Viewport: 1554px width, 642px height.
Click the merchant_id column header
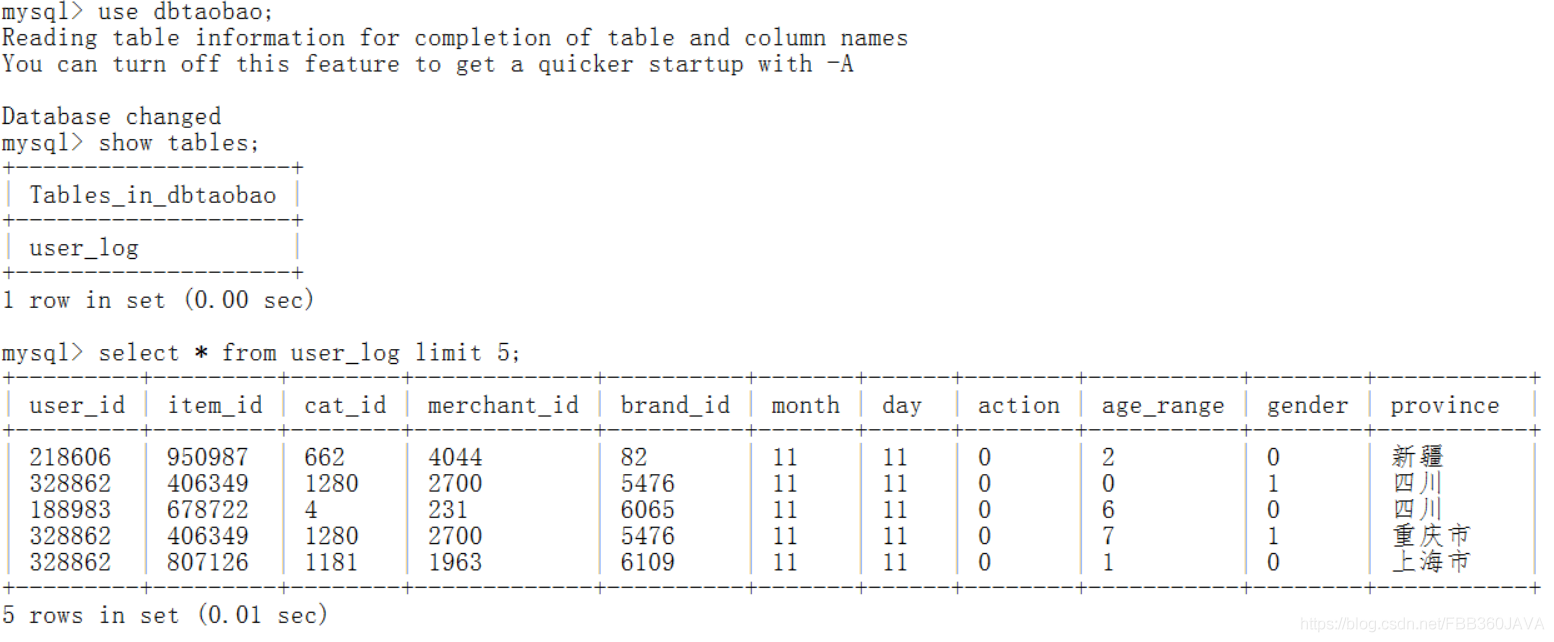pos(503,405)
